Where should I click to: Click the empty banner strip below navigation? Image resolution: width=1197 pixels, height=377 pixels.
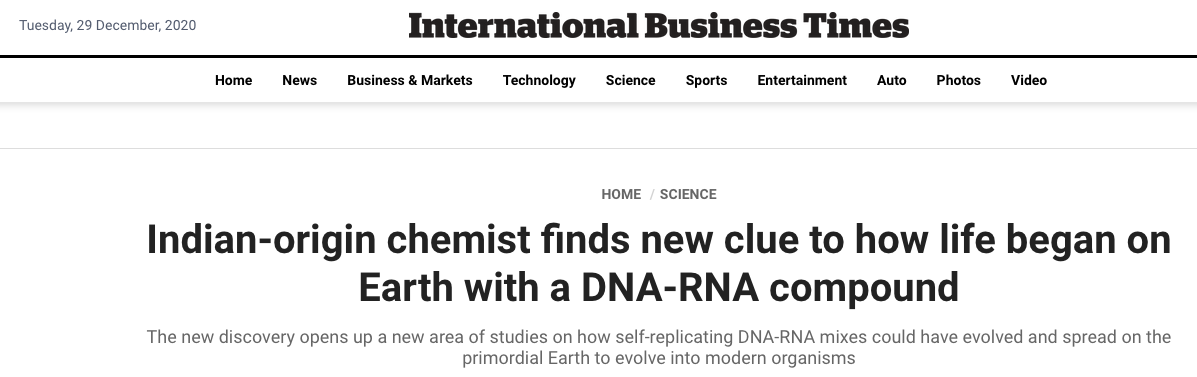598,125
